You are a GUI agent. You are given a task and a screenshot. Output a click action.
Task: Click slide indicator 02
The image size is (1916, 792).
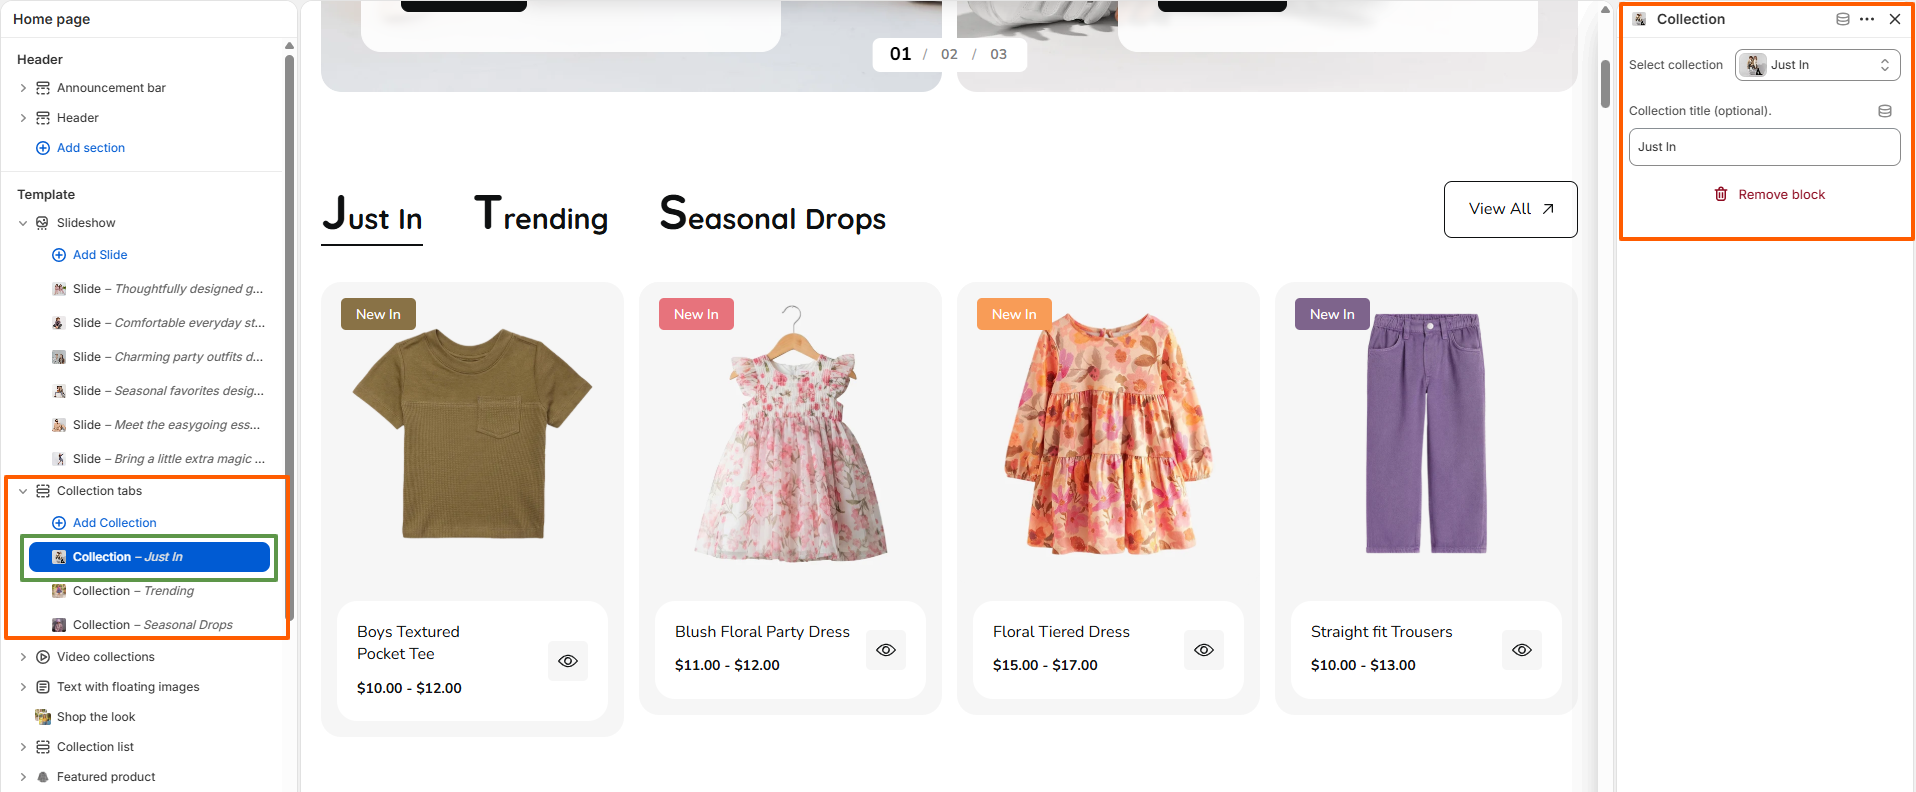pos(949,54)
